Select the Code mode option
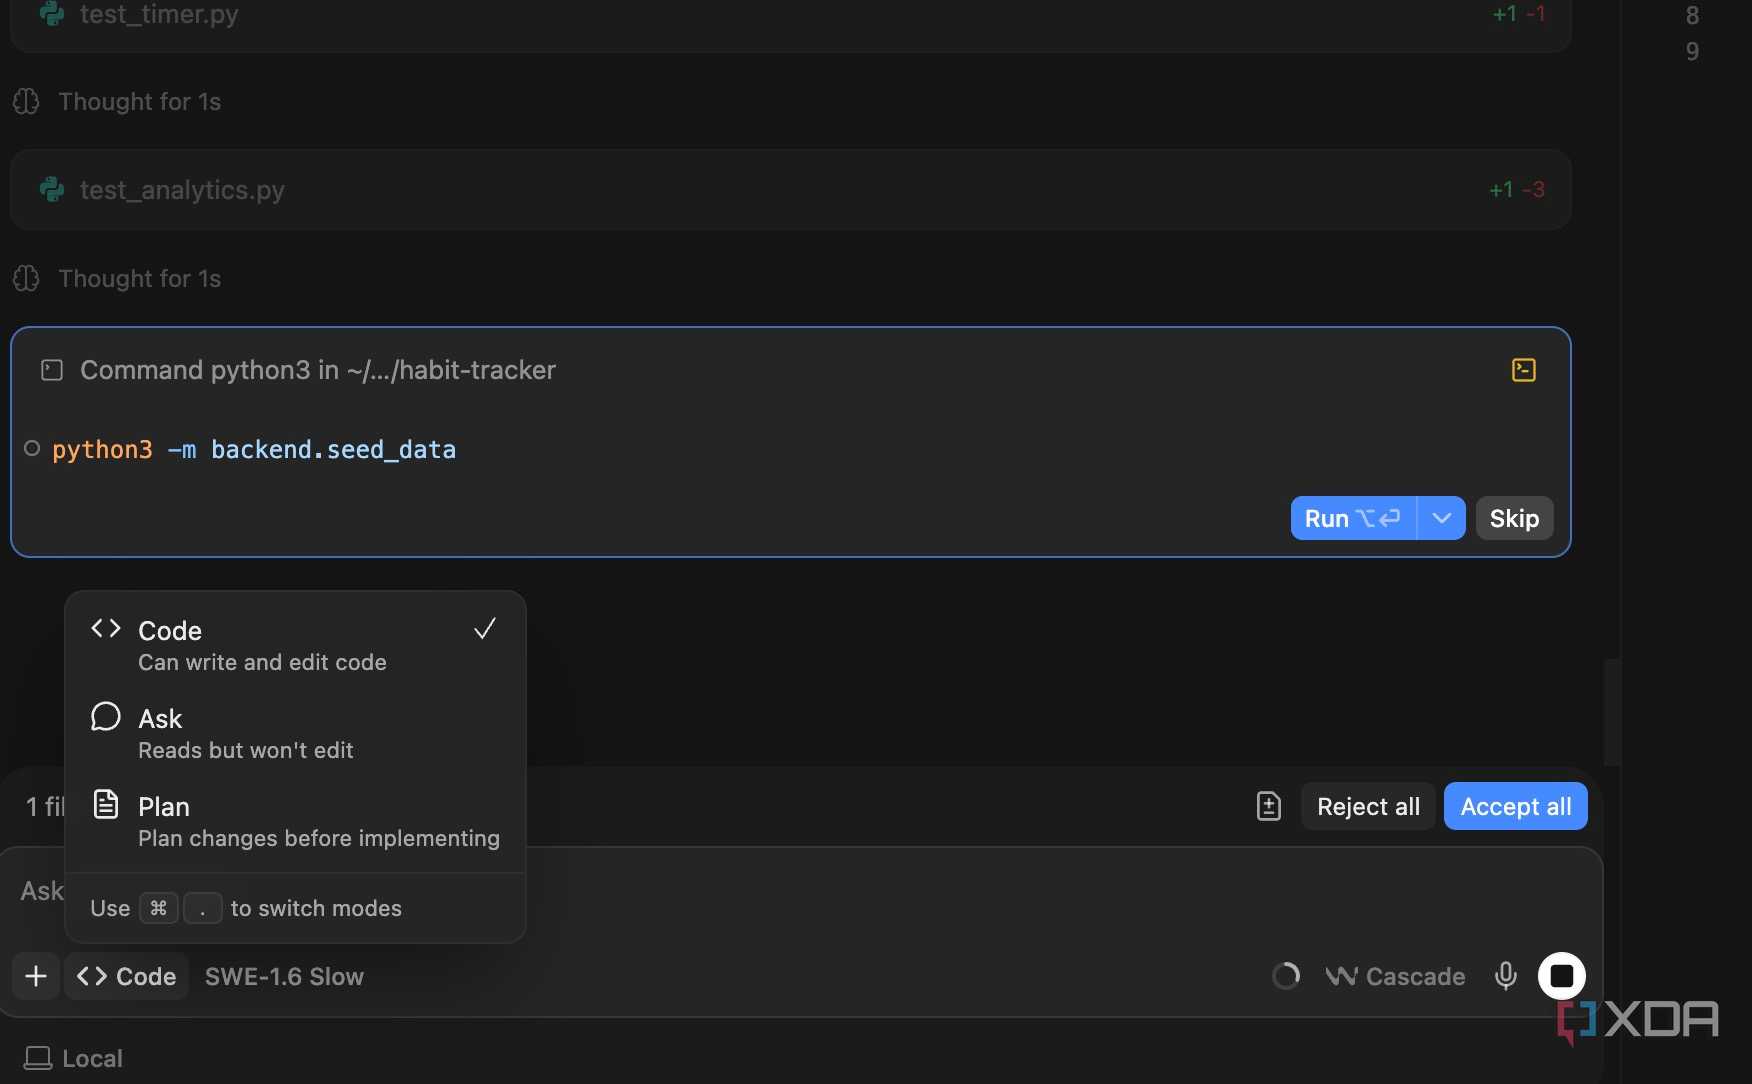 tap(294, 645)
